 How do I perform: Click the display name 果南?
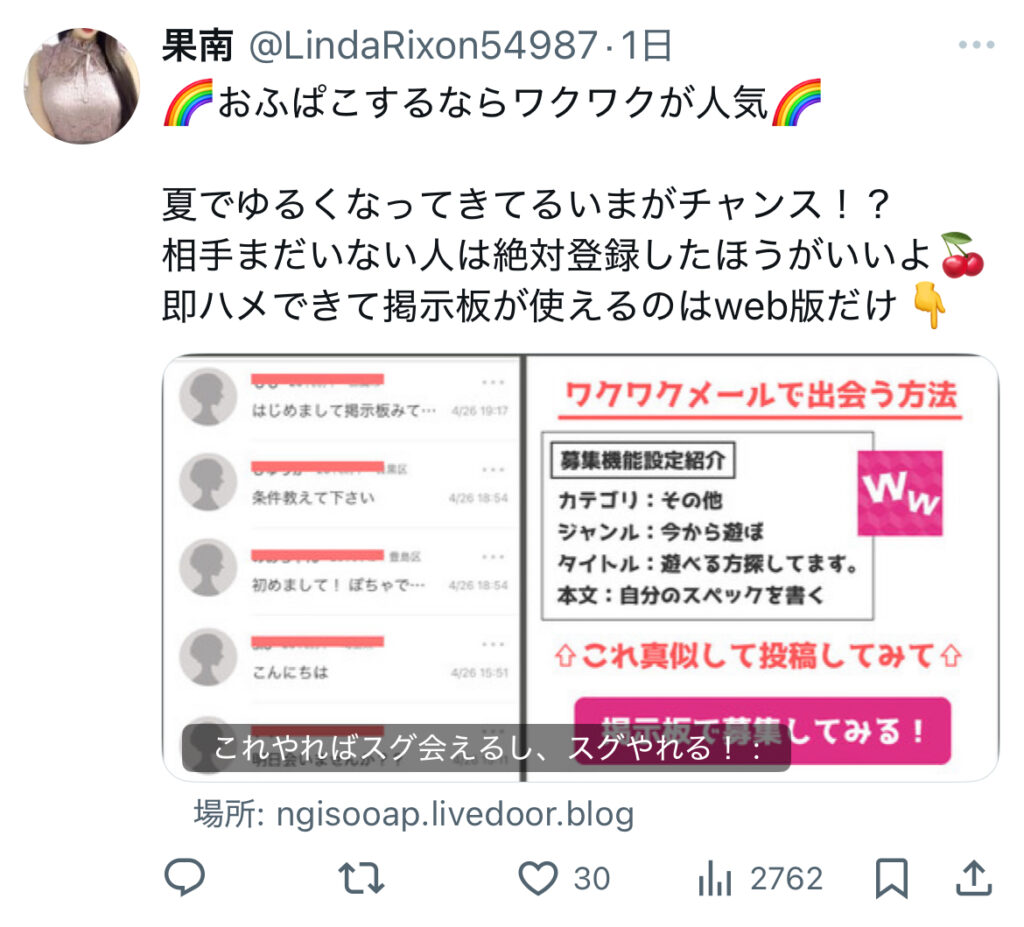coord(197,45)
